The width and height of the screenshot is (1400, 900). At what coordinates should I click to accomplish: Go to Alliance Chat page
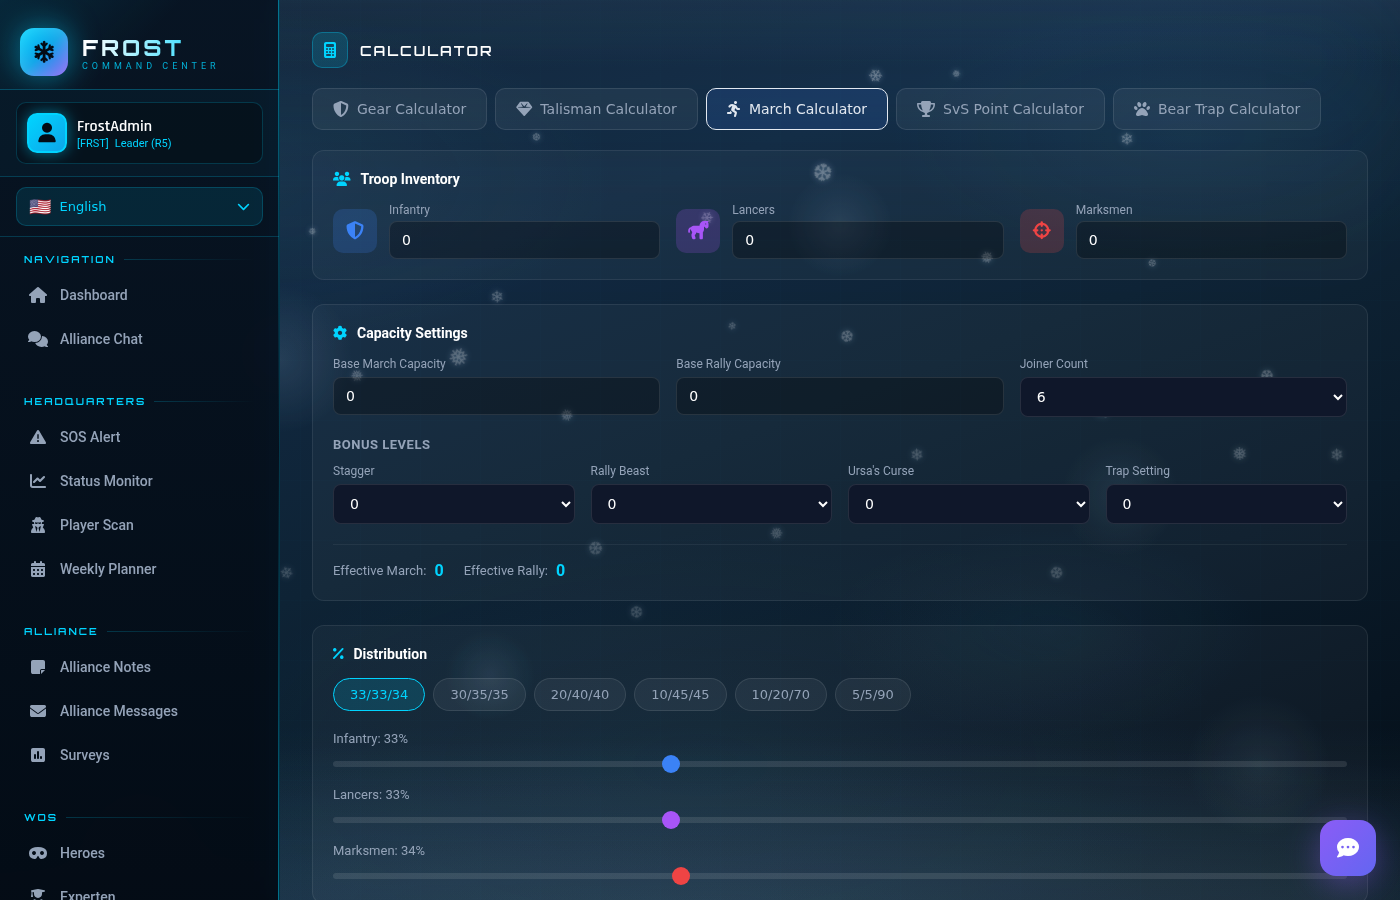click(x=101, y=339)
